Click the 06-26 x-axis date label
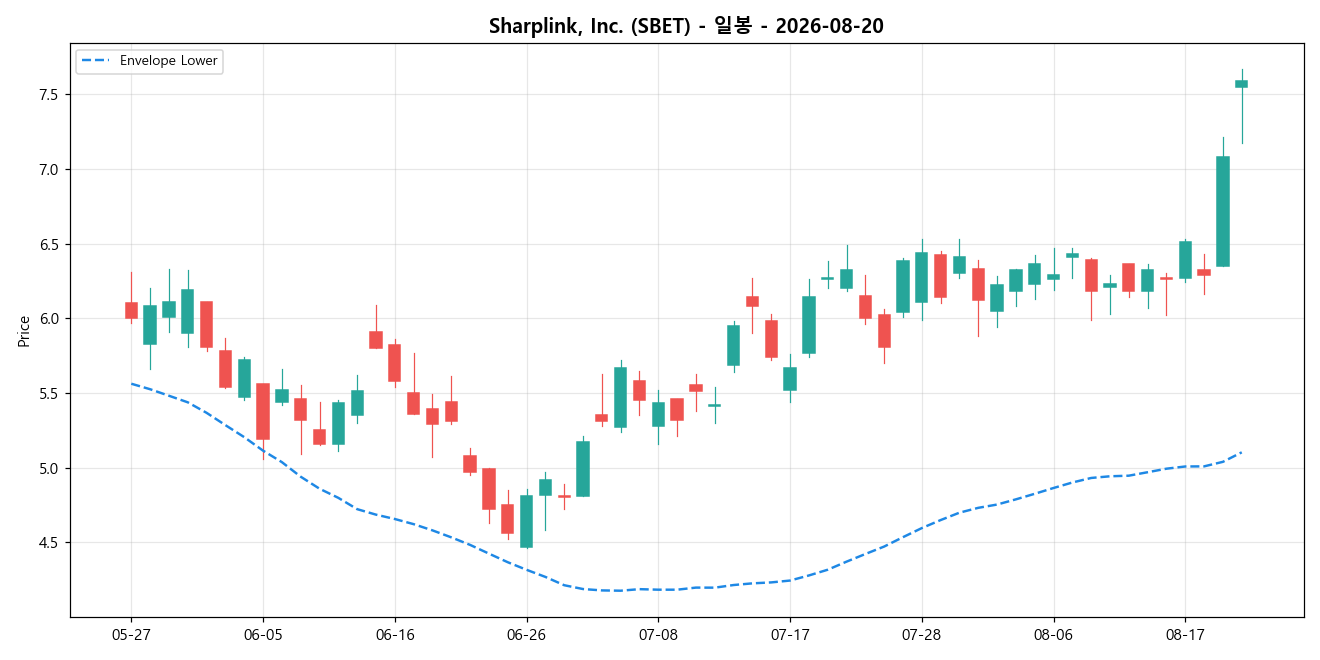The height and width of the screenshot is (660, 1320). point(526,634)
